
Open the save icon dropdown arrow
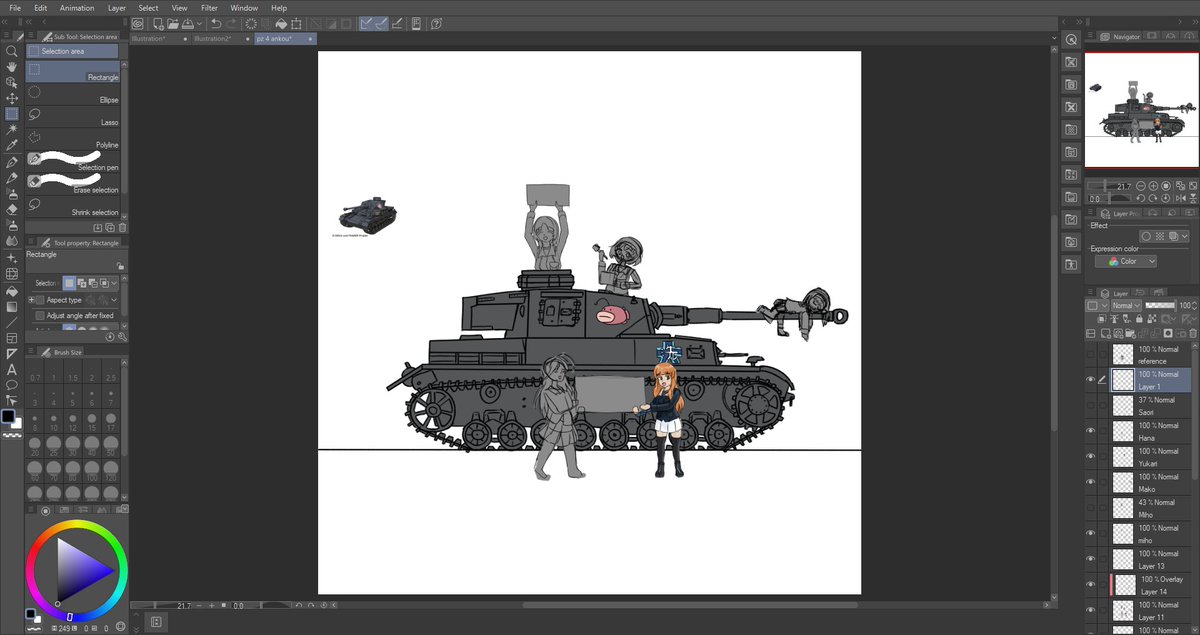[x=201, y=23]
